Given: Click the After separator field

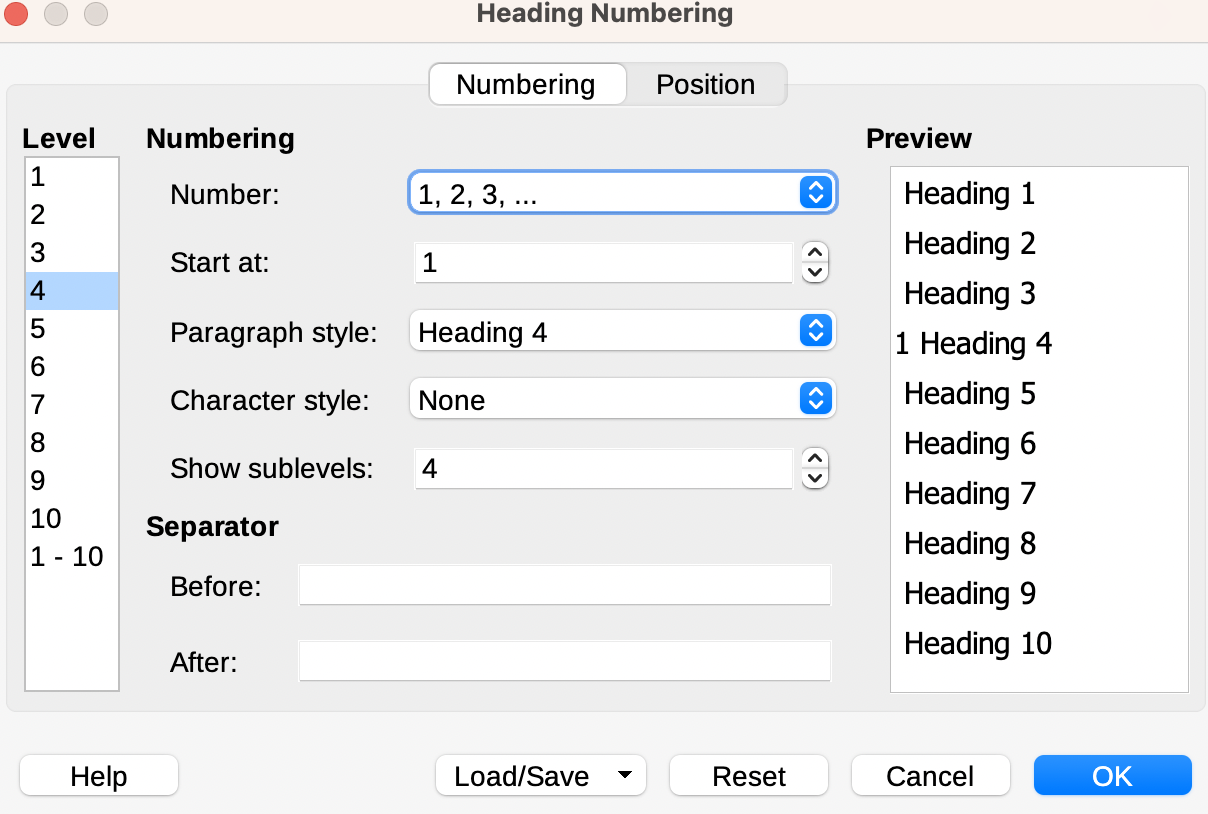Looking at the screenshot, I should click(x=565, y=661).
